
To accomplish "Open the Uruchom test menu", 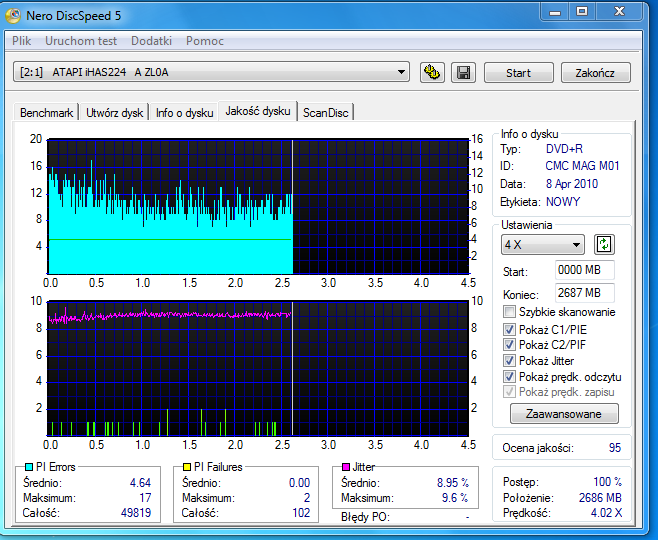I will pos(81,41).
